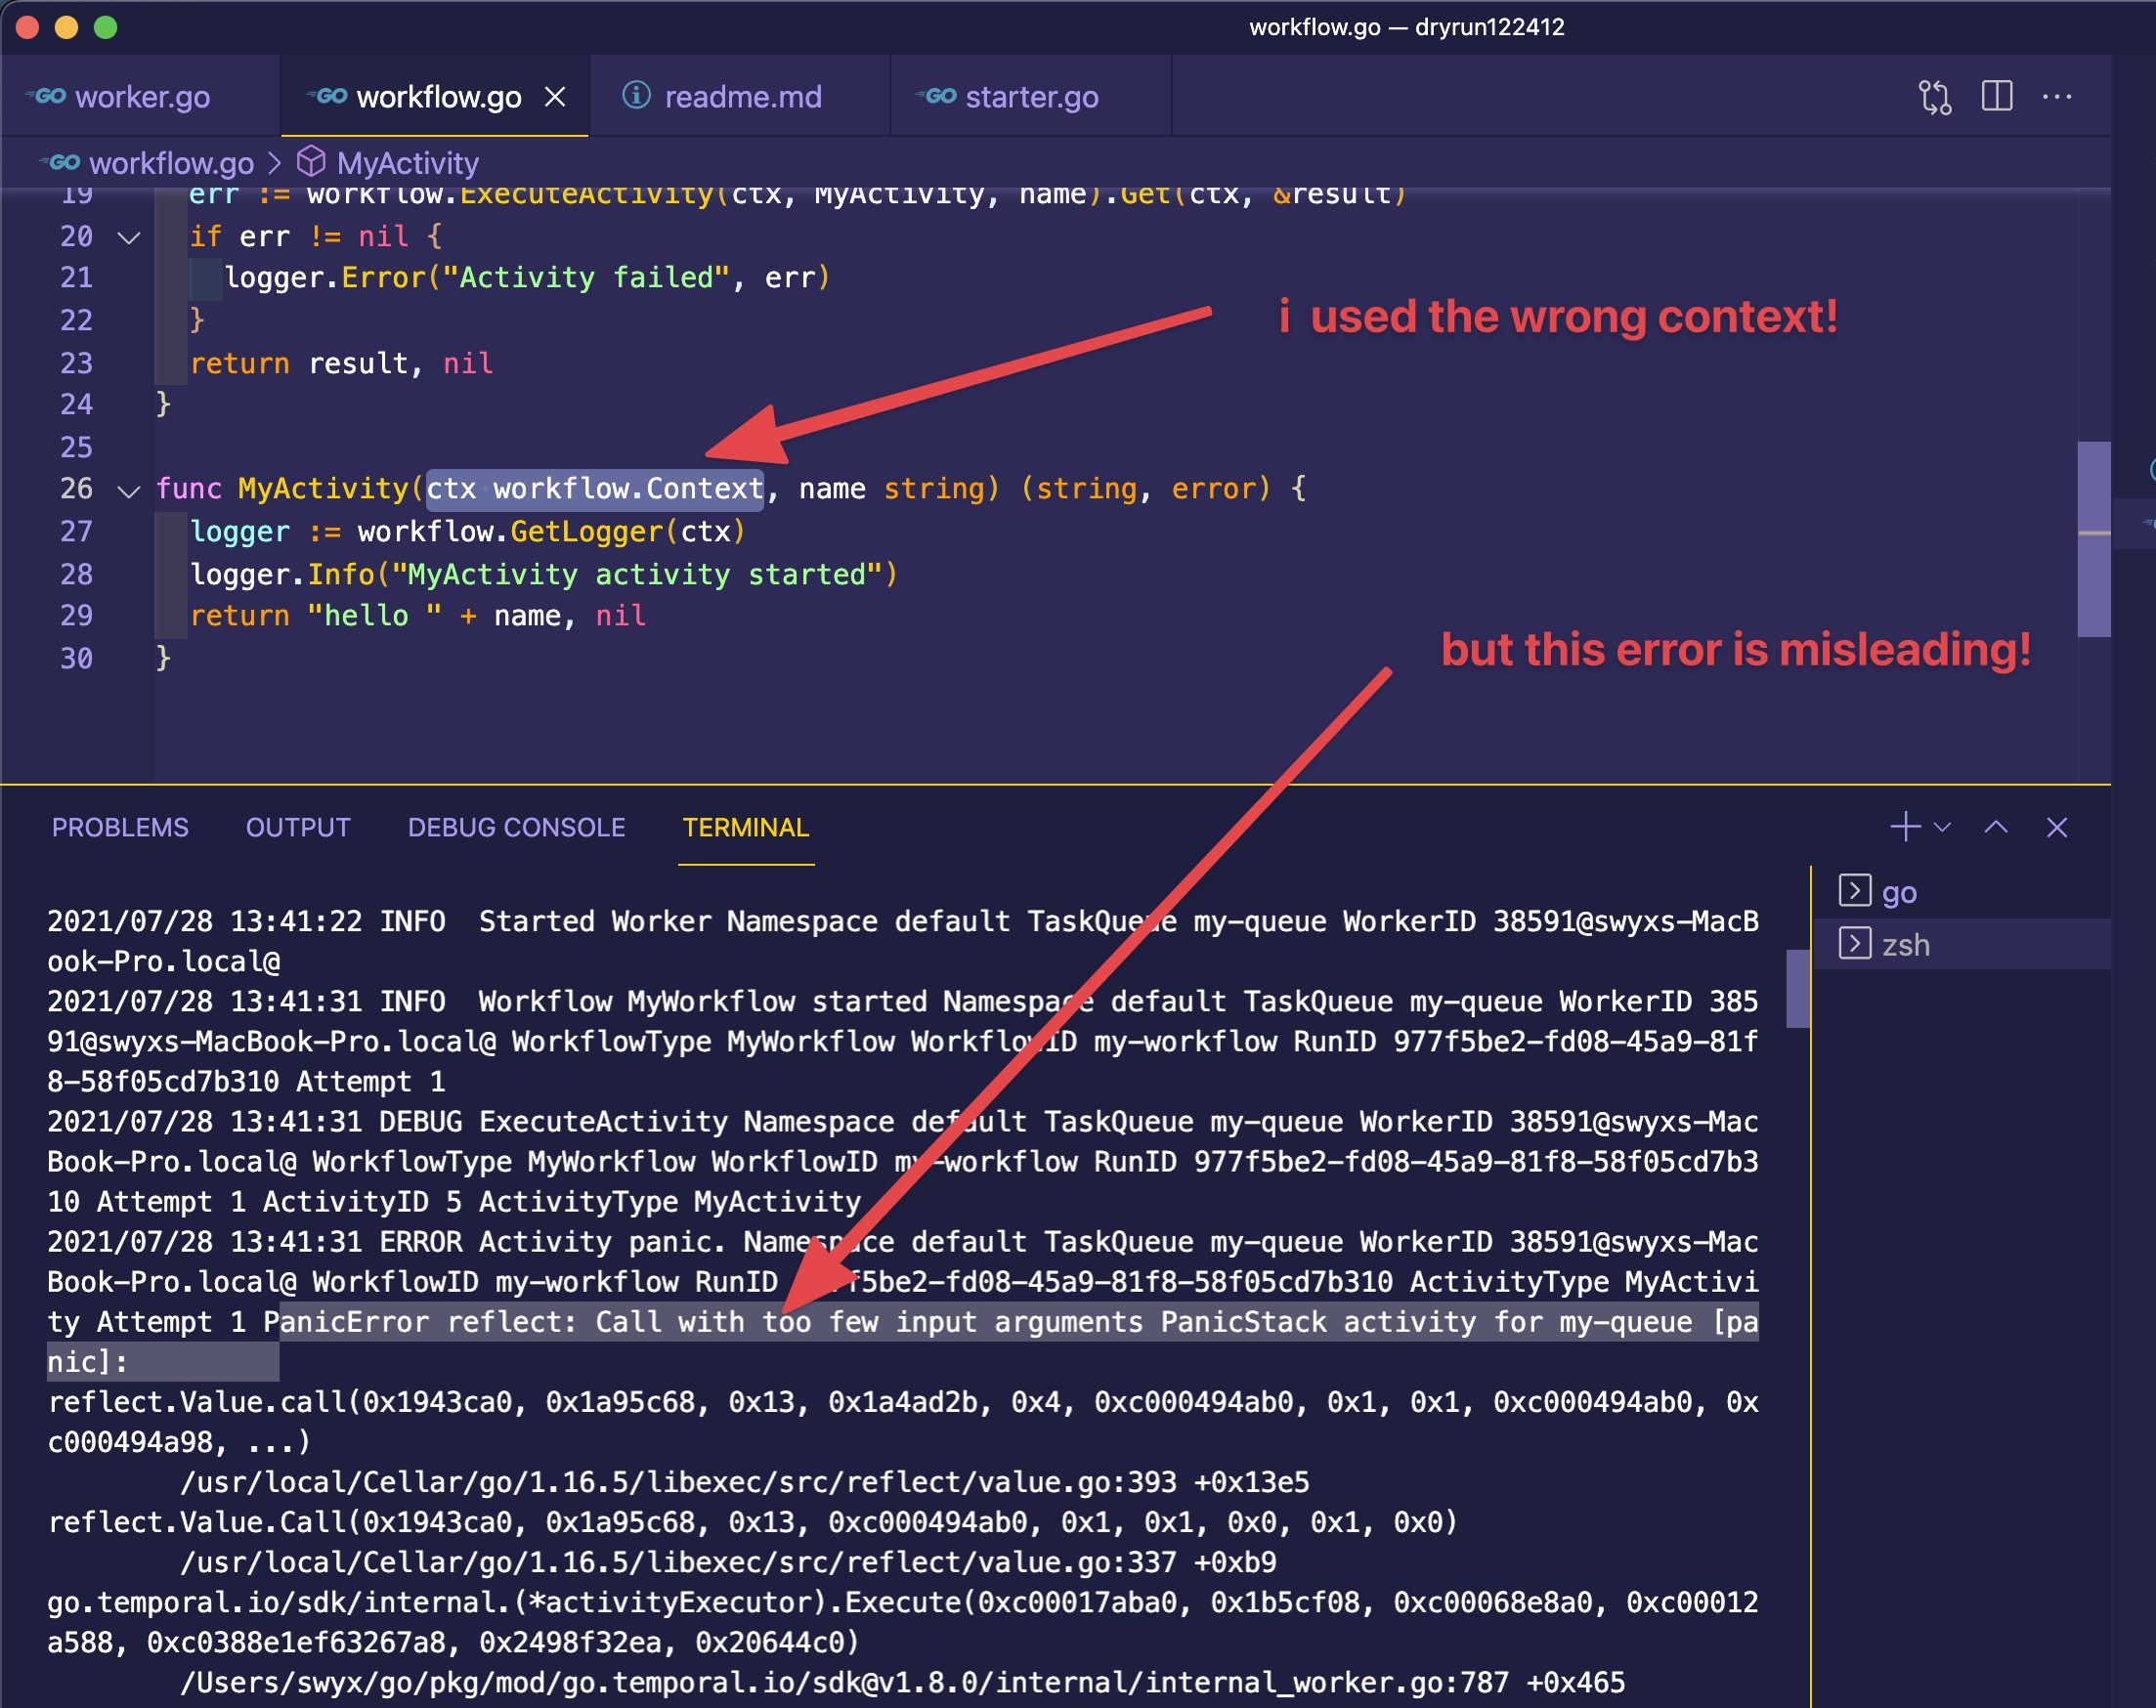Click the info icon on readme.md tab
This screenshot has width=2156, height=1708.
point(636,96)
